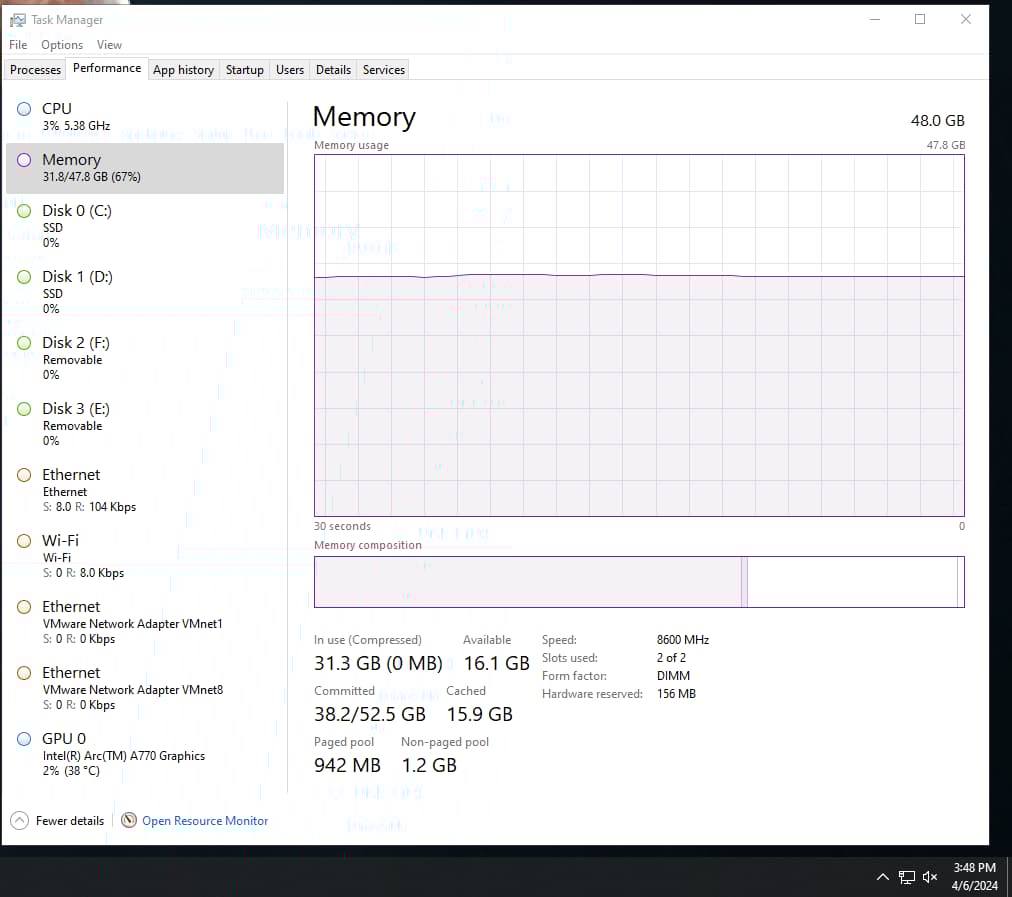Mute the speaker in the system tray
Image resolution: width=1012 pixels, height=897 pixels.
930,877
